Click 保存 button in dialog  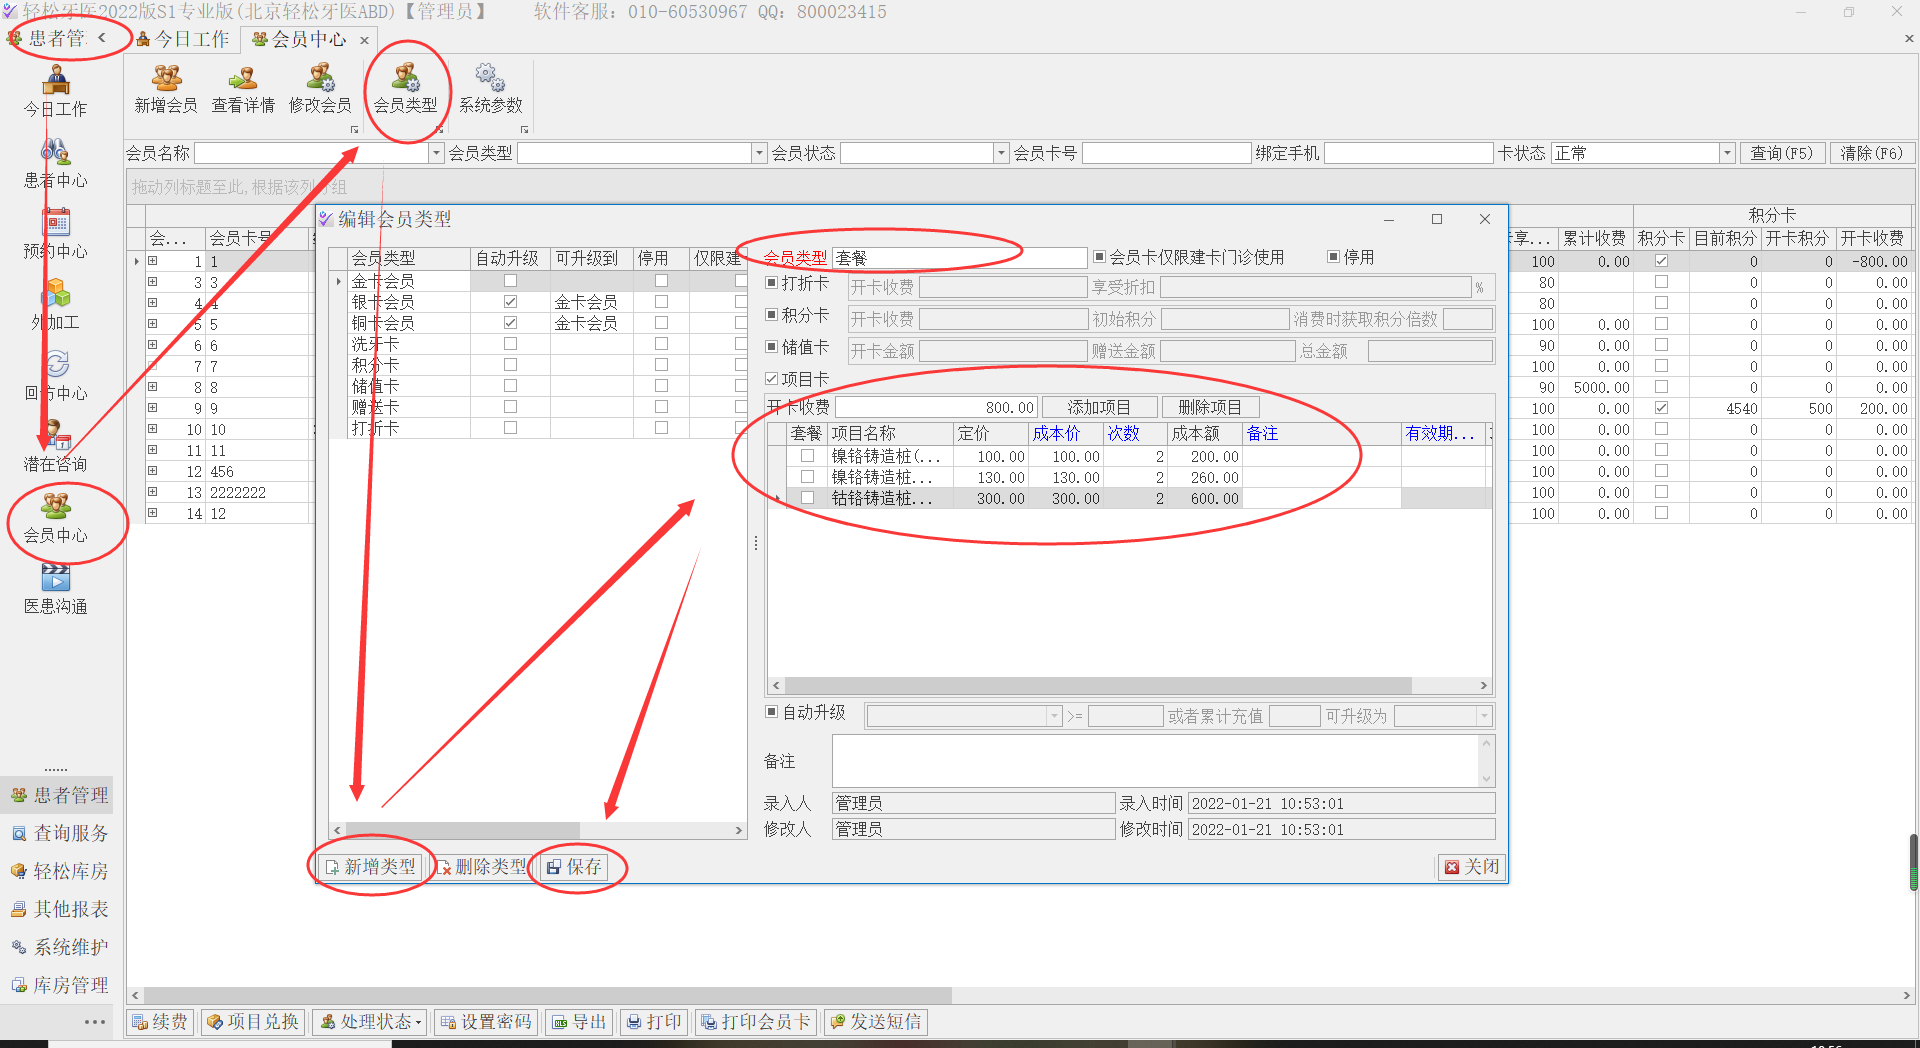[x=574, y=867]
